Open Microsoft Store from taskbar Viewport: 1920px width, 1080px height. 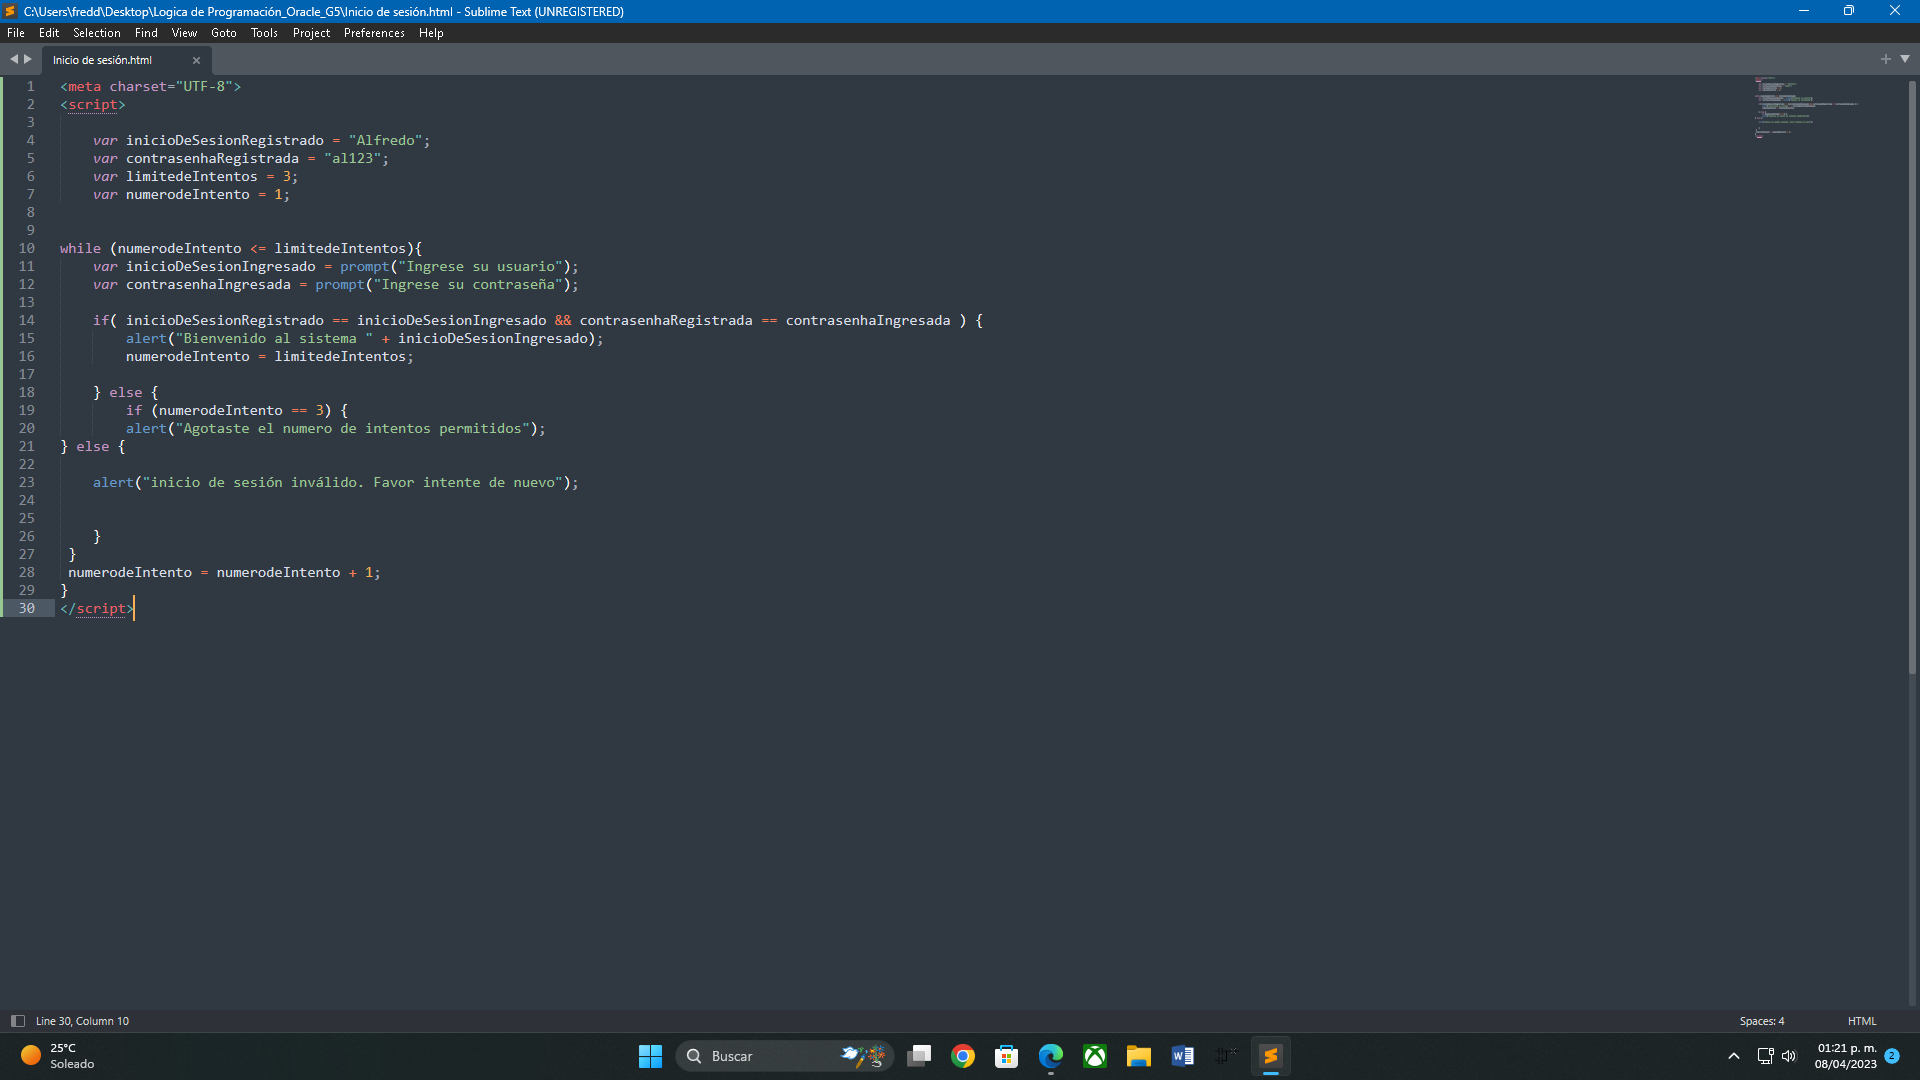1007,1056
